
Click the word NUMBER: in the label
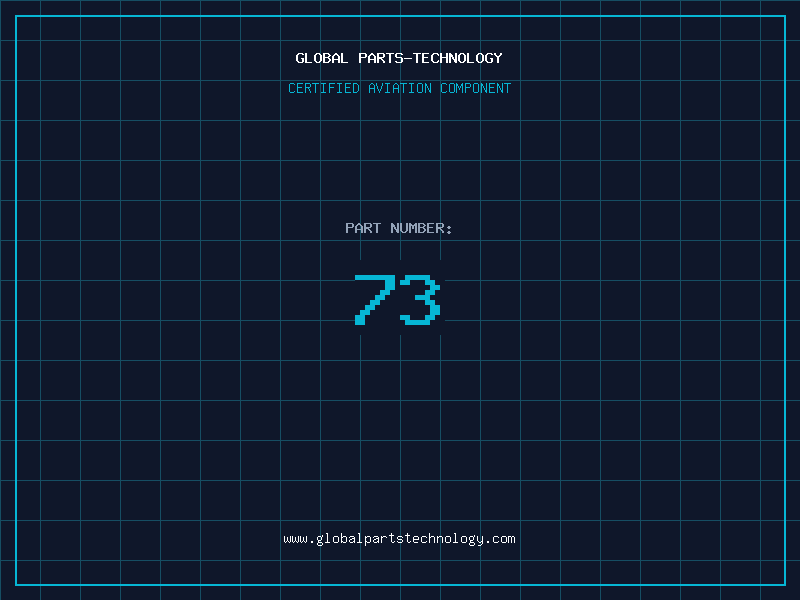pyautogui.click(x=421, y=229)
